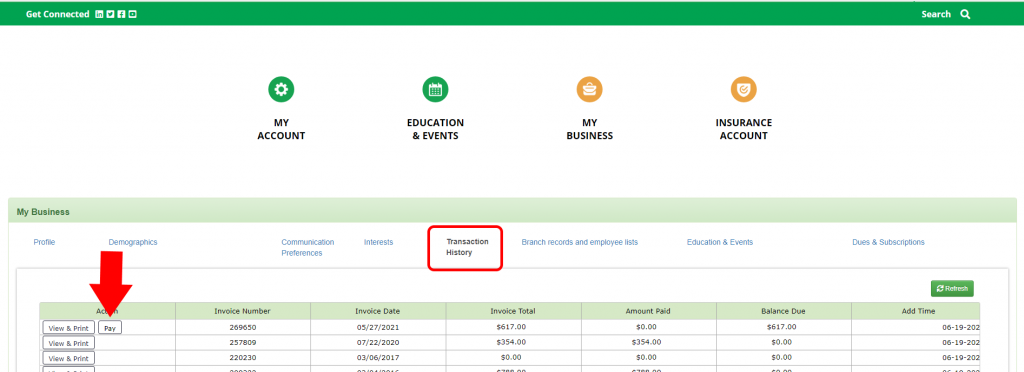The width and height of the screenshot is (1024, 372).
Task: Open the Education & Events tab
Action: [720, 242]
